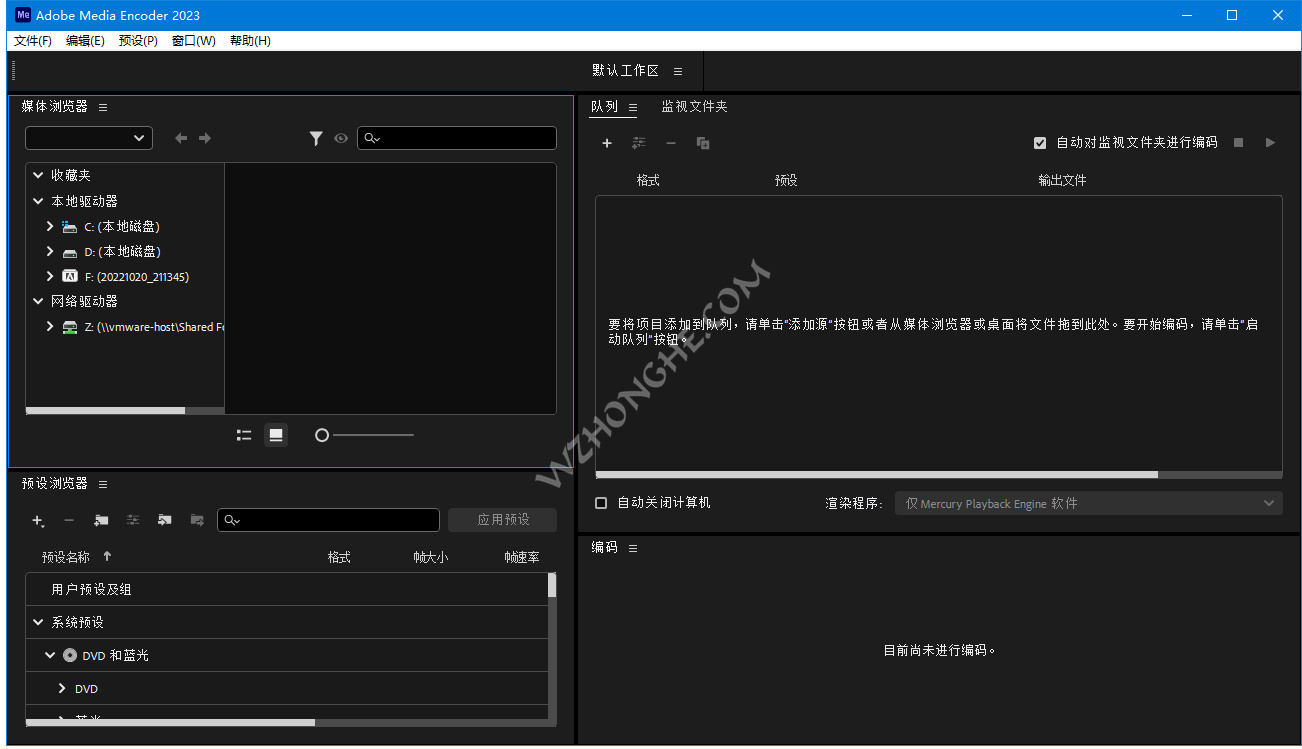The image size is (1302, 749).
Task: Toggle the filter types icon in Media Browser
Action: tap(316, 138)
